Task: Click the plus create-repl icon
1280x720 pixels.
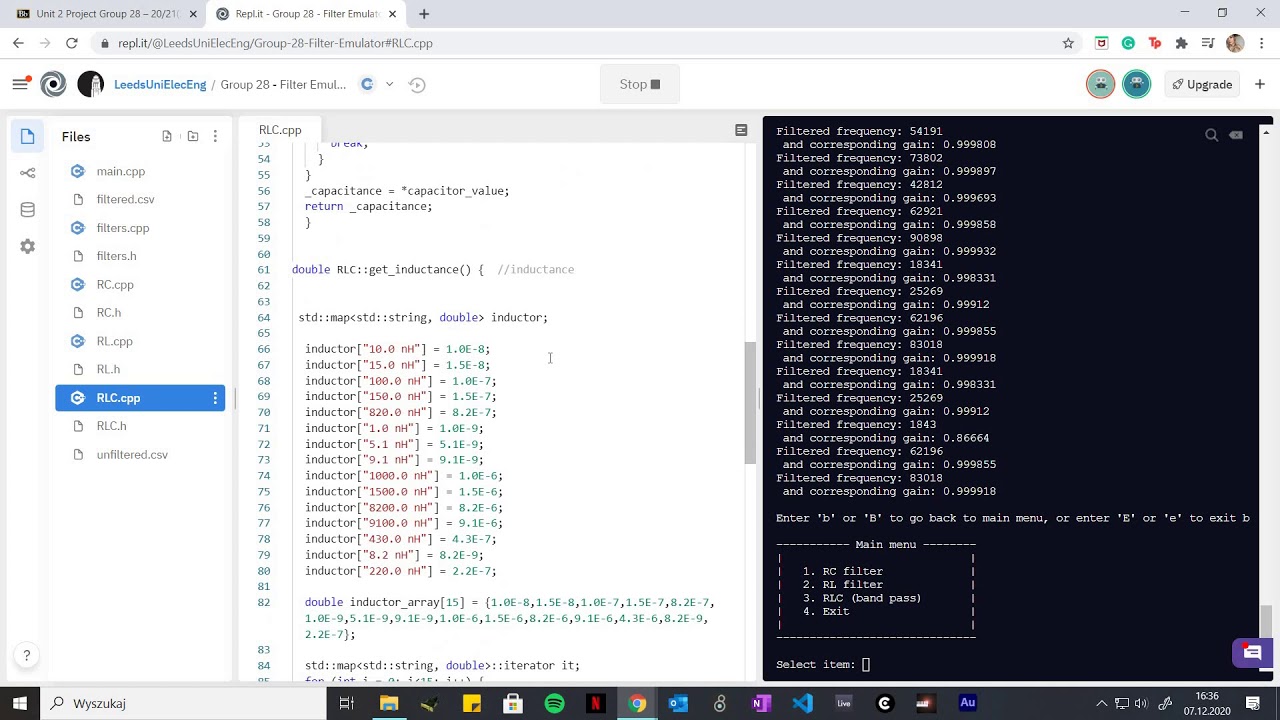Action: click(x=1260, y=84)
